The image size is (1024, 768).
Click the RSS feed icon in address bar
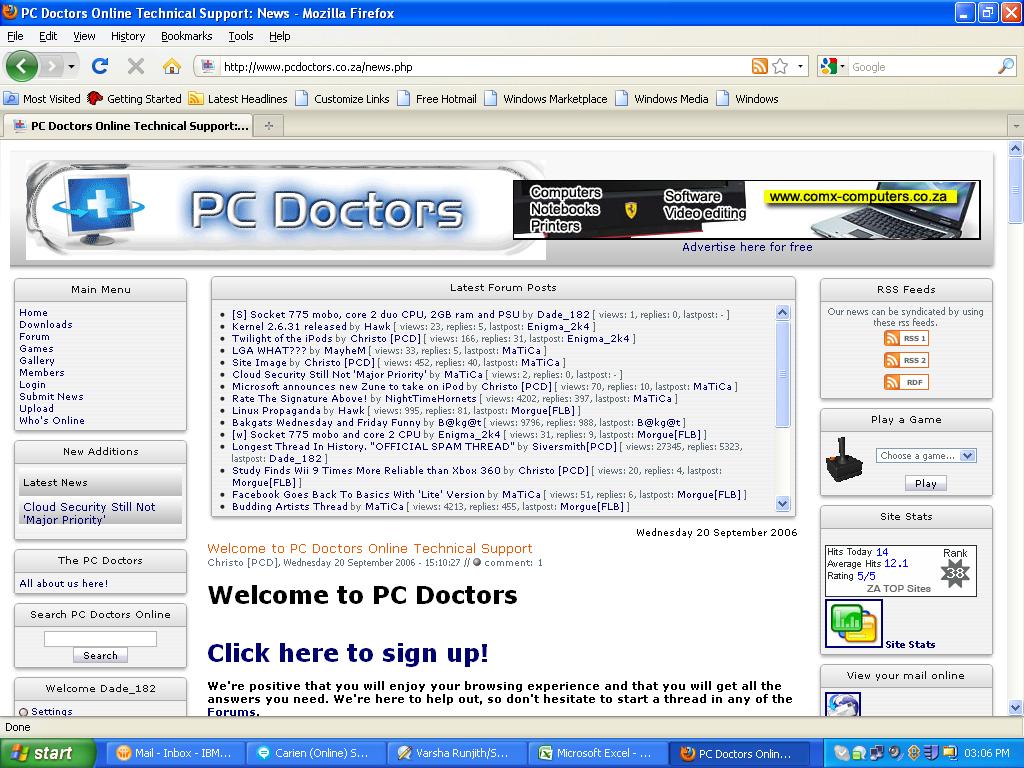(x=760, y=67)
